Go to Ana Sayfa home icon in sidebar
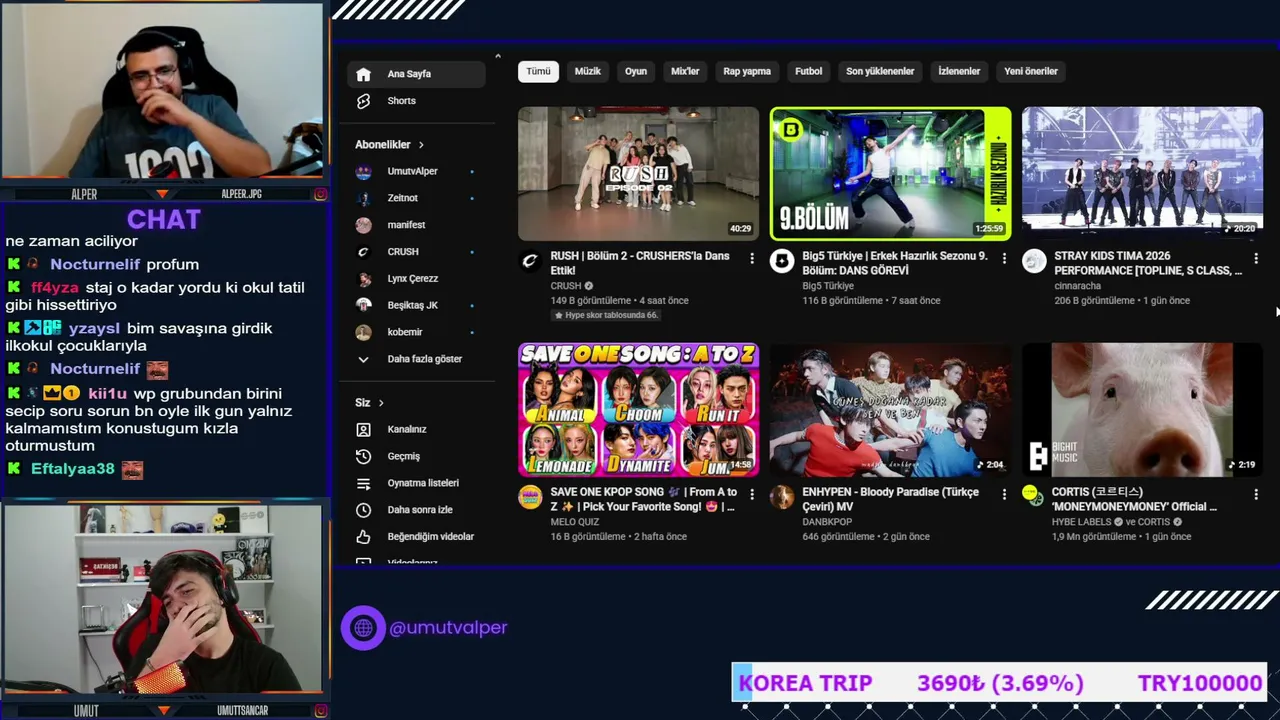Viewport: 1280px width, 720px height. click(x=363, y=74)
